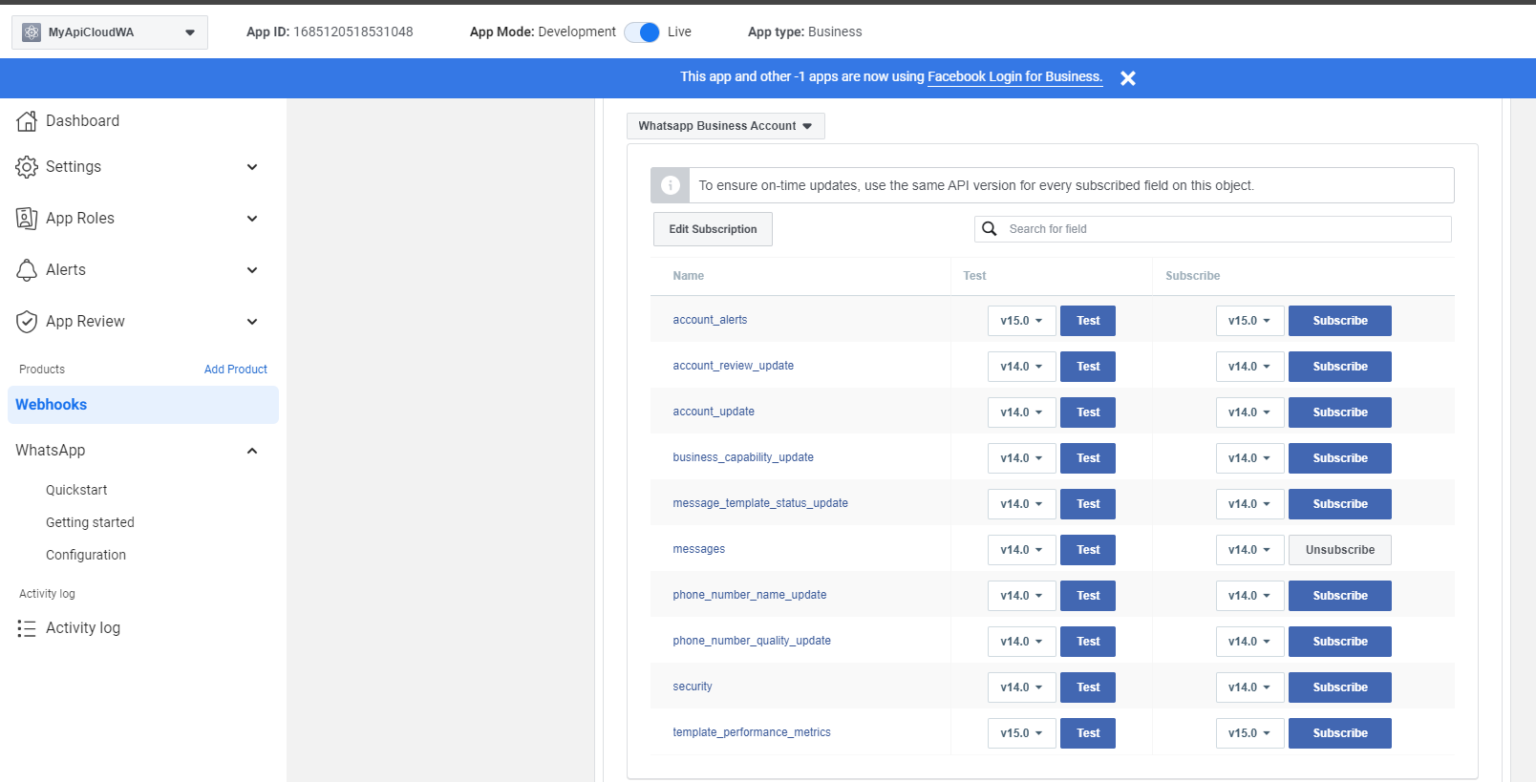1536x782 pixels.
Task: Click the Edit Subscription button
Action: pyautogui.click(x=712, y=229)
